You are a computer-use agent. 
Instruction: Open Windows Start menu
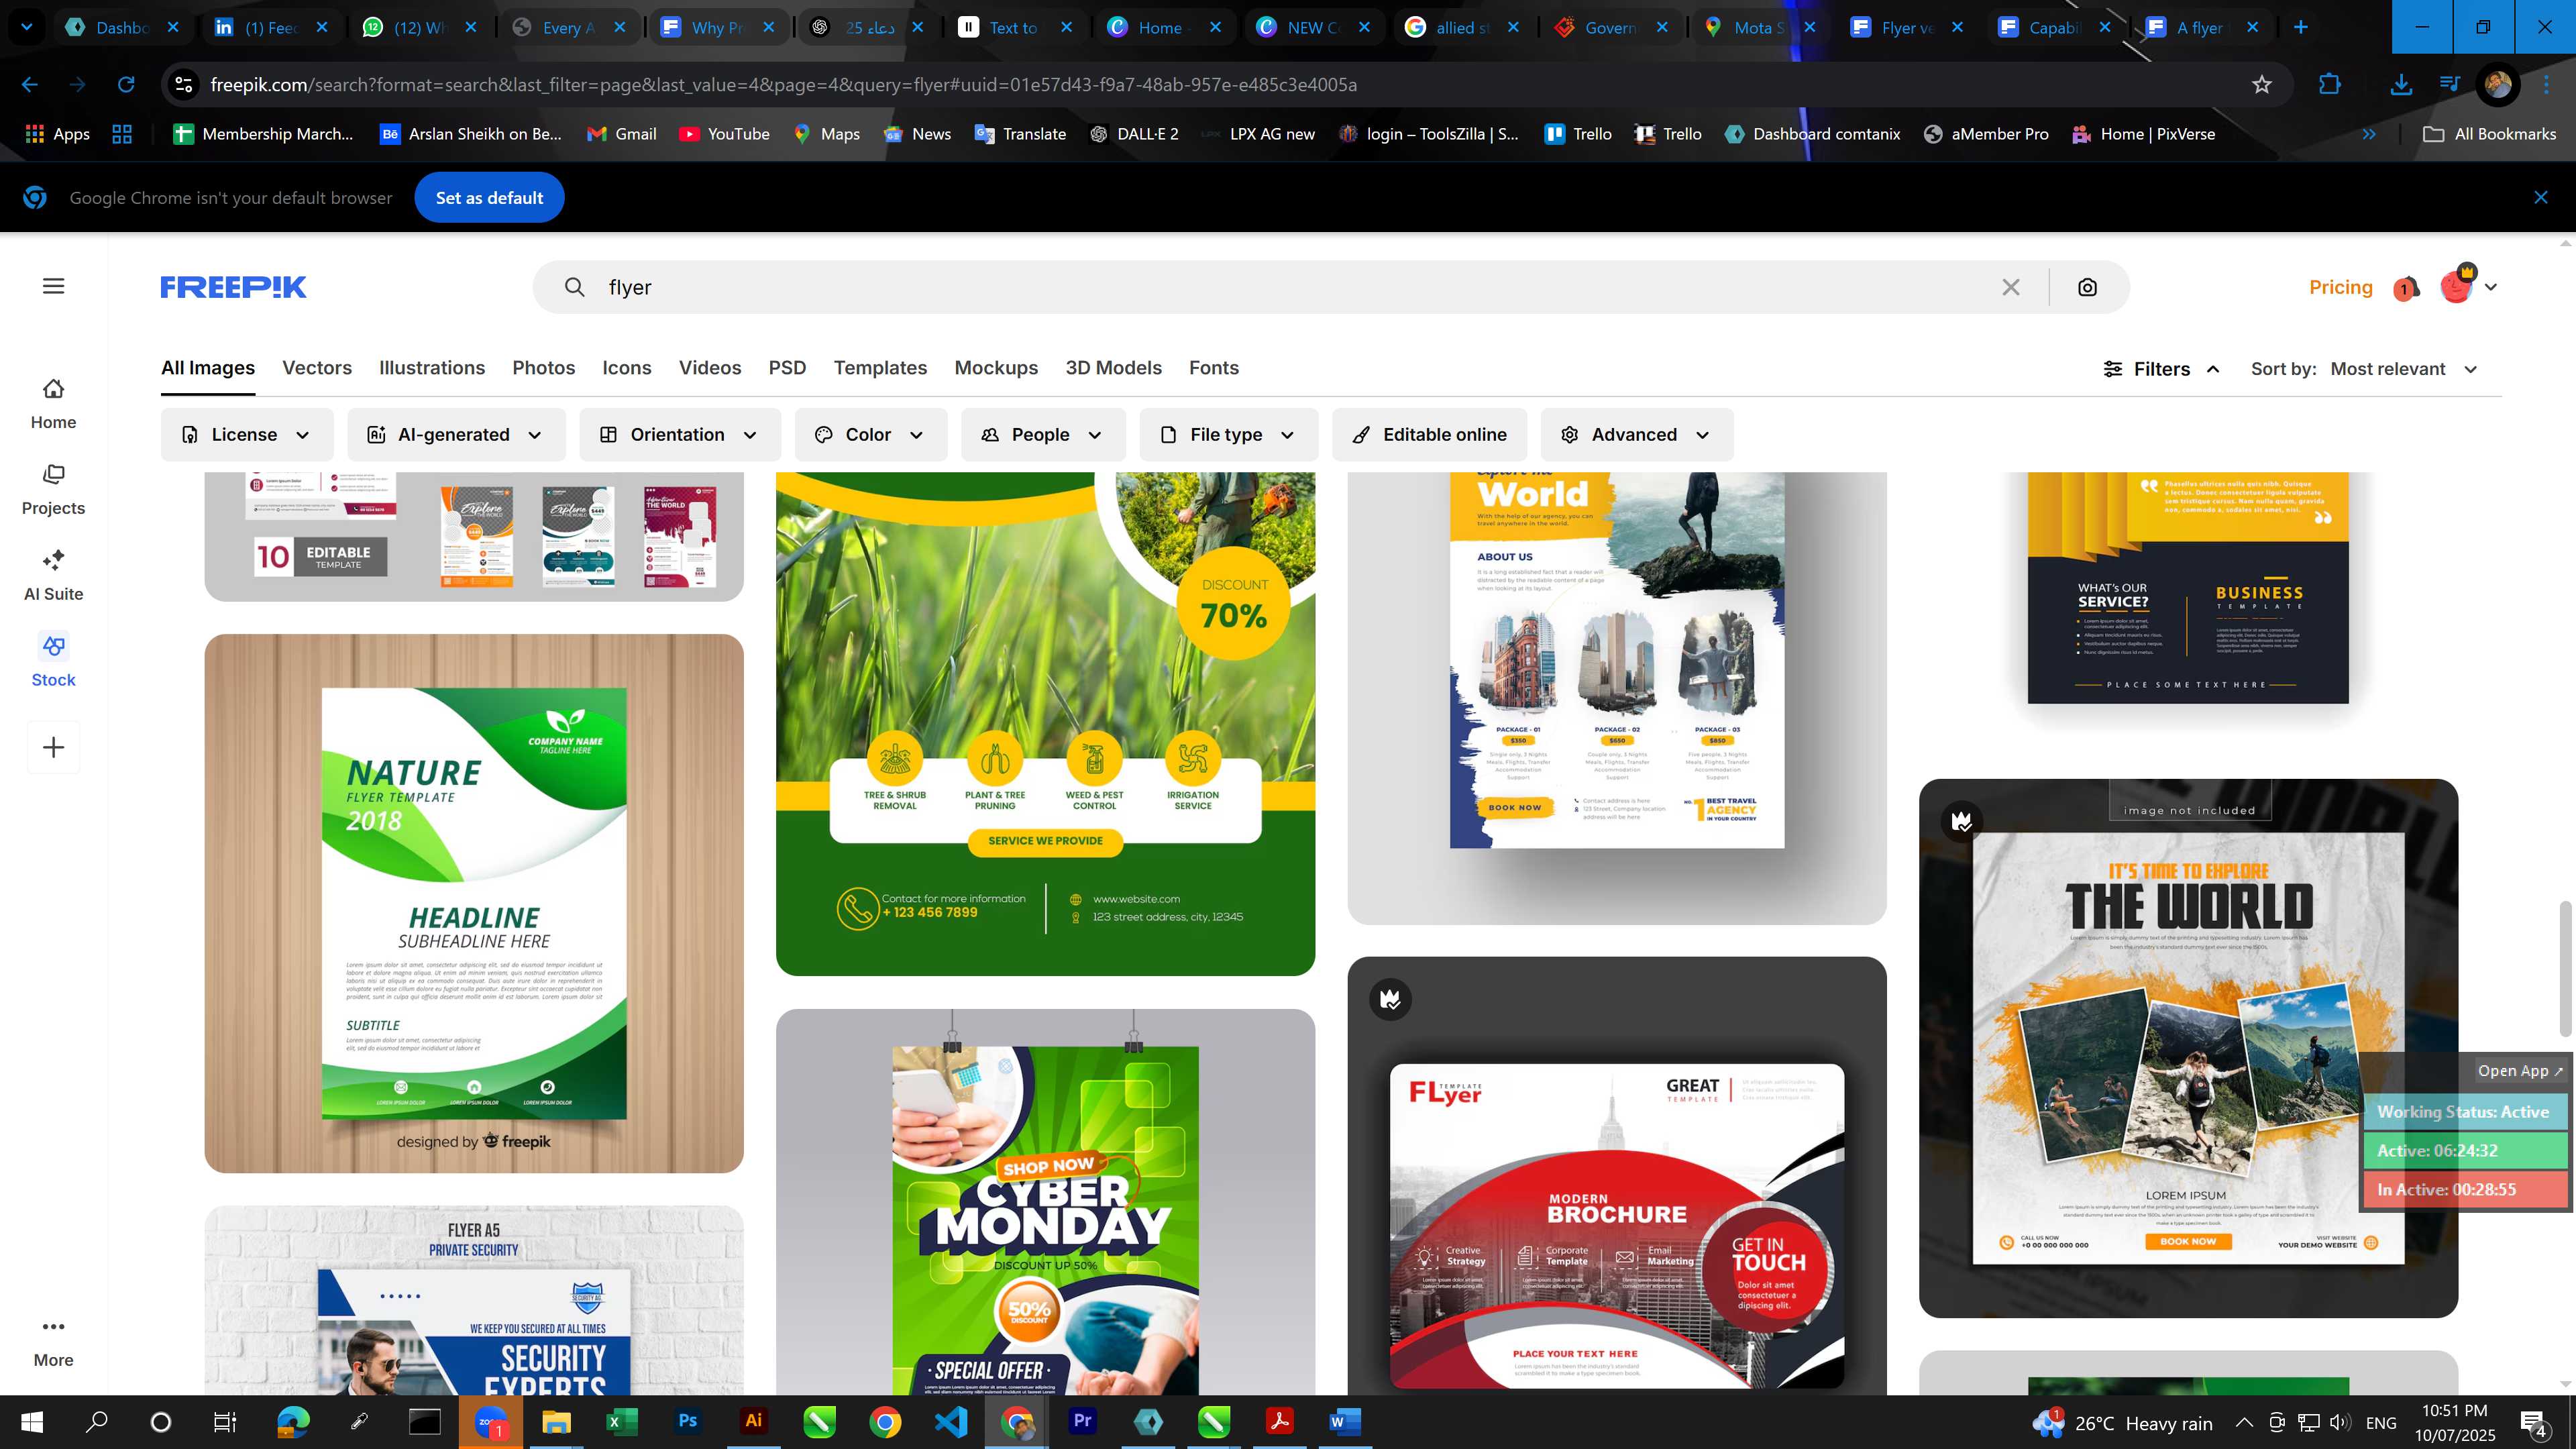pyautogui.click(x=31, y=1422)
